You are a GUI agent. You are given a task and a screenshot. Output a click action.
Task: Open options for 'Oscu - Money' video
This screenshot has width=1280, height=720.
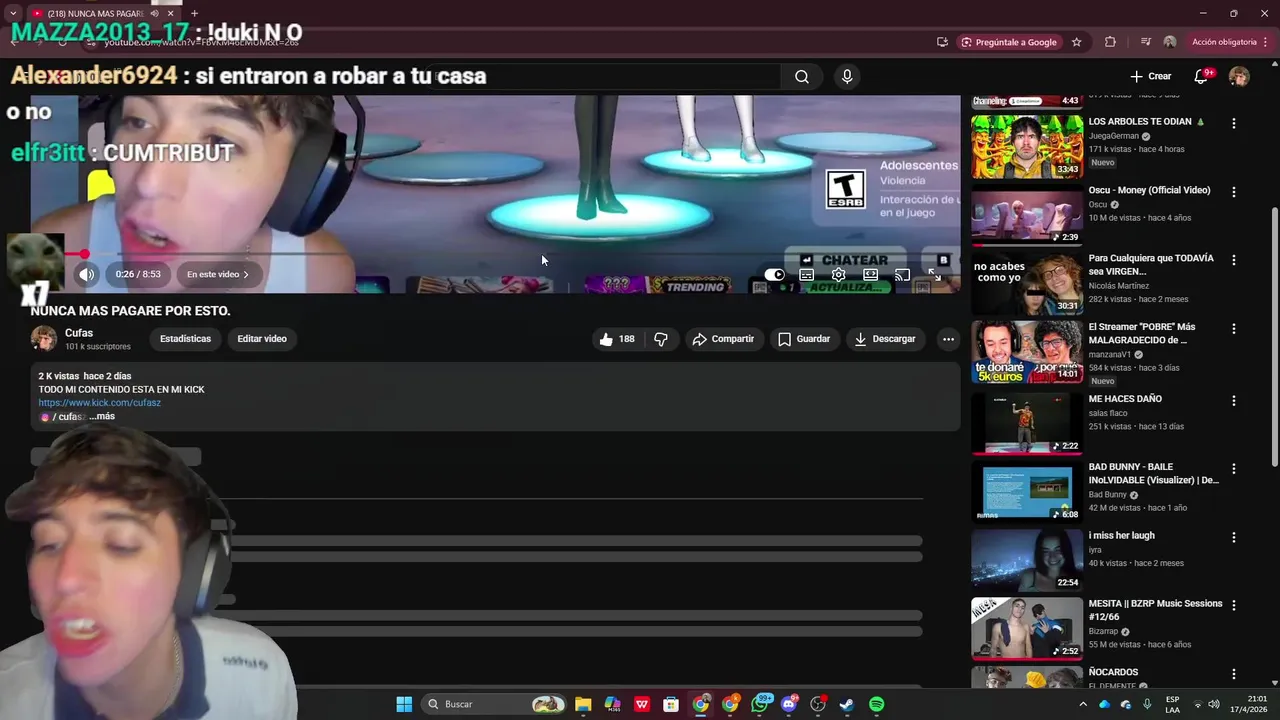(1233, 191)
